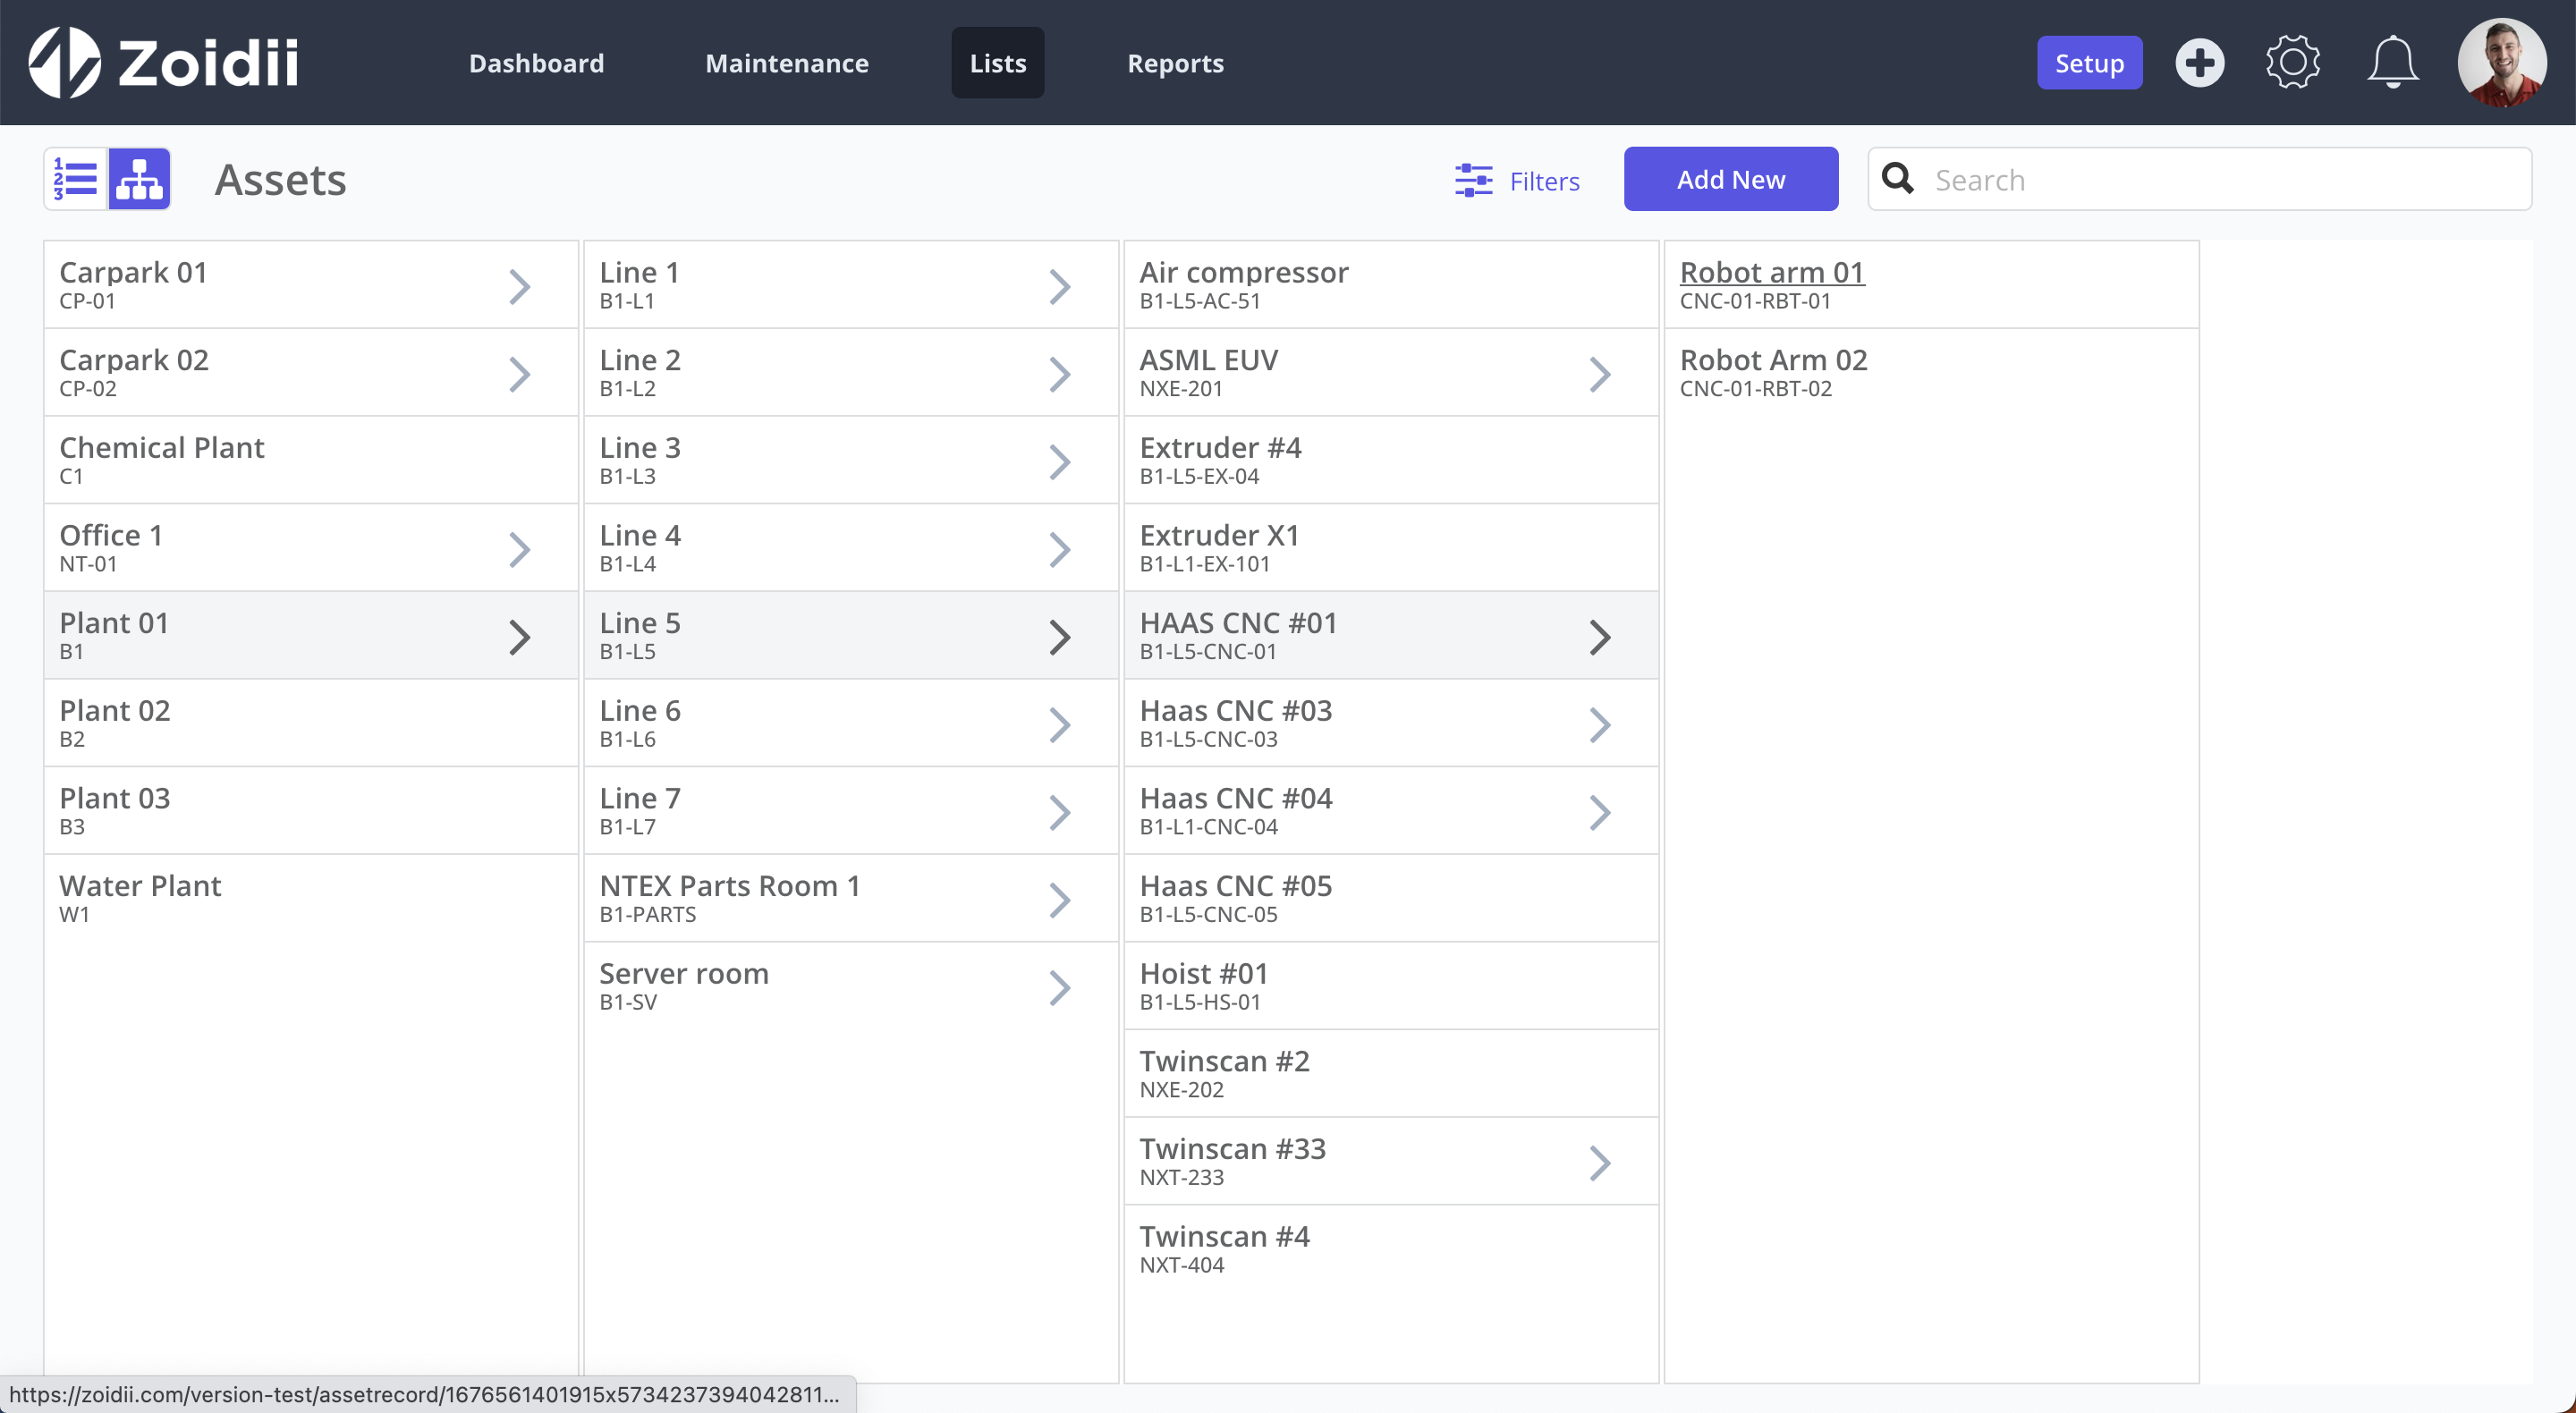Expand Twinscan #33 chevron
This screenshot has height=1413, width=2576.
coord(1599,1163)
